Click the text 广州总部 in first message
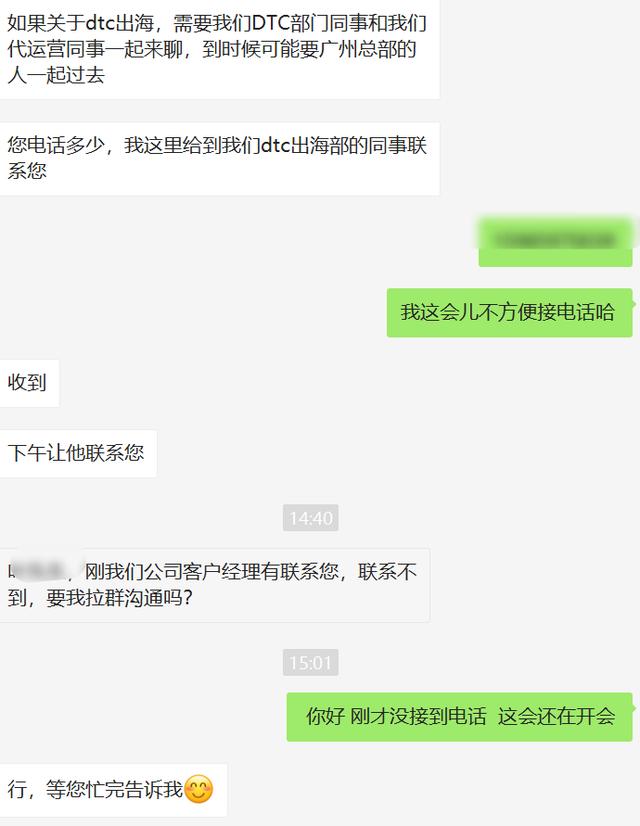This screenshot has width=640, height=826. pos(358,49)
